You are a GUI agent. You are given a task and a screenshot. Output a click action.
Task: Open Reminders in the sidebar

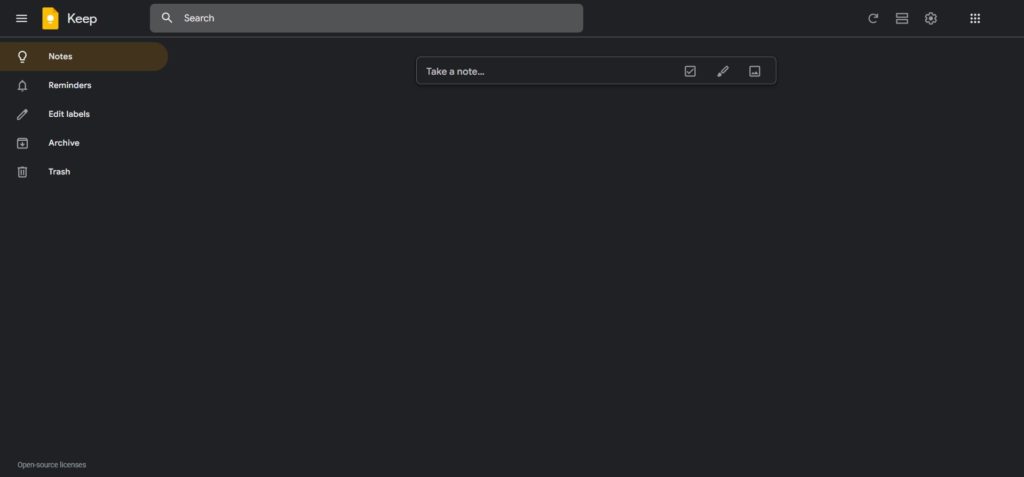(84, 85)
